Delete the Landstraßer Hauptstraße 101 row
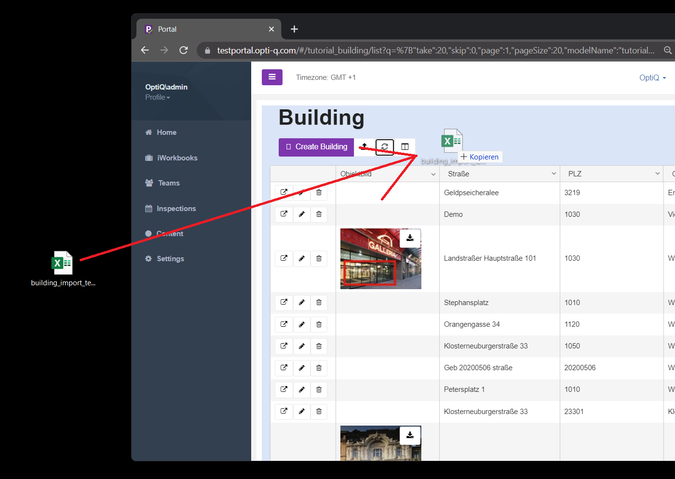This screenshot has width=675, height=479. (319, 259)
